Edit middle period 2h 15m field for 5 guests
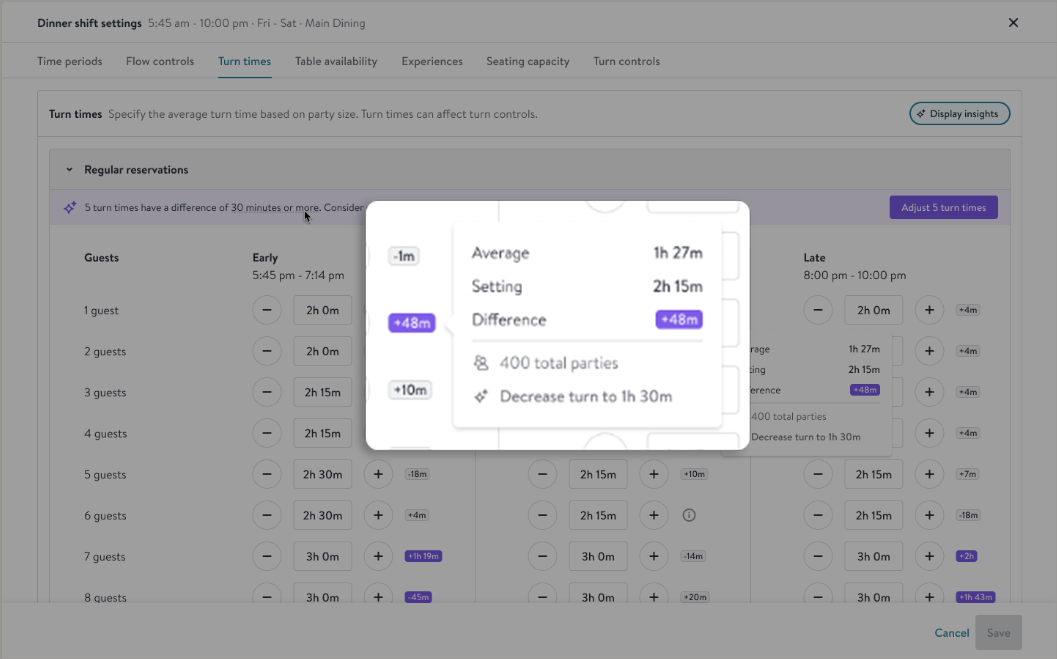The image size is (1057, 659). pyautogui.click(x=598, y=474)
